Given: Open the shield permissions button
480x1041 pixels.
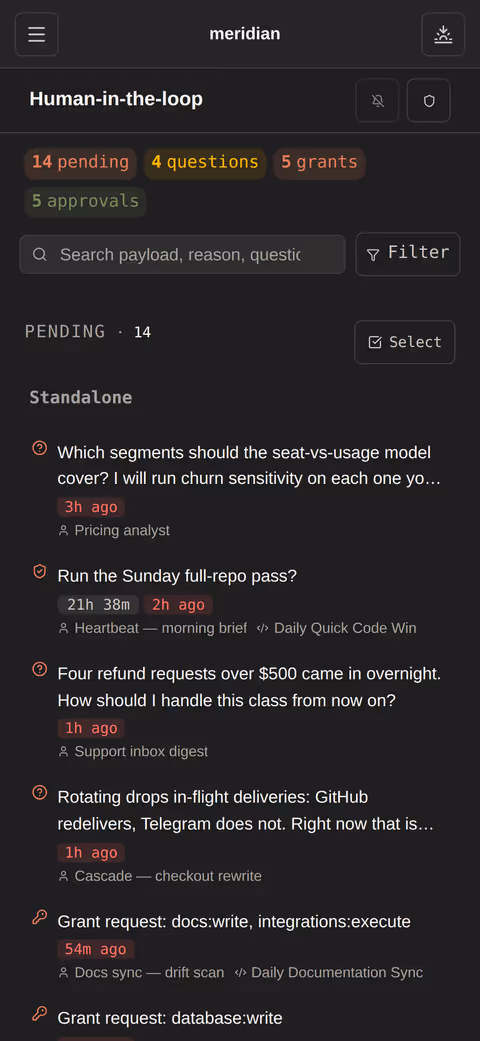Looking at the screenshot, I should 429,101.
